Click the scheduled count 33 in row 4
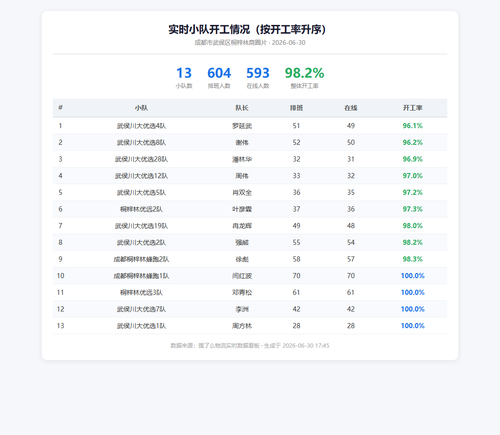 click(296, 176)
